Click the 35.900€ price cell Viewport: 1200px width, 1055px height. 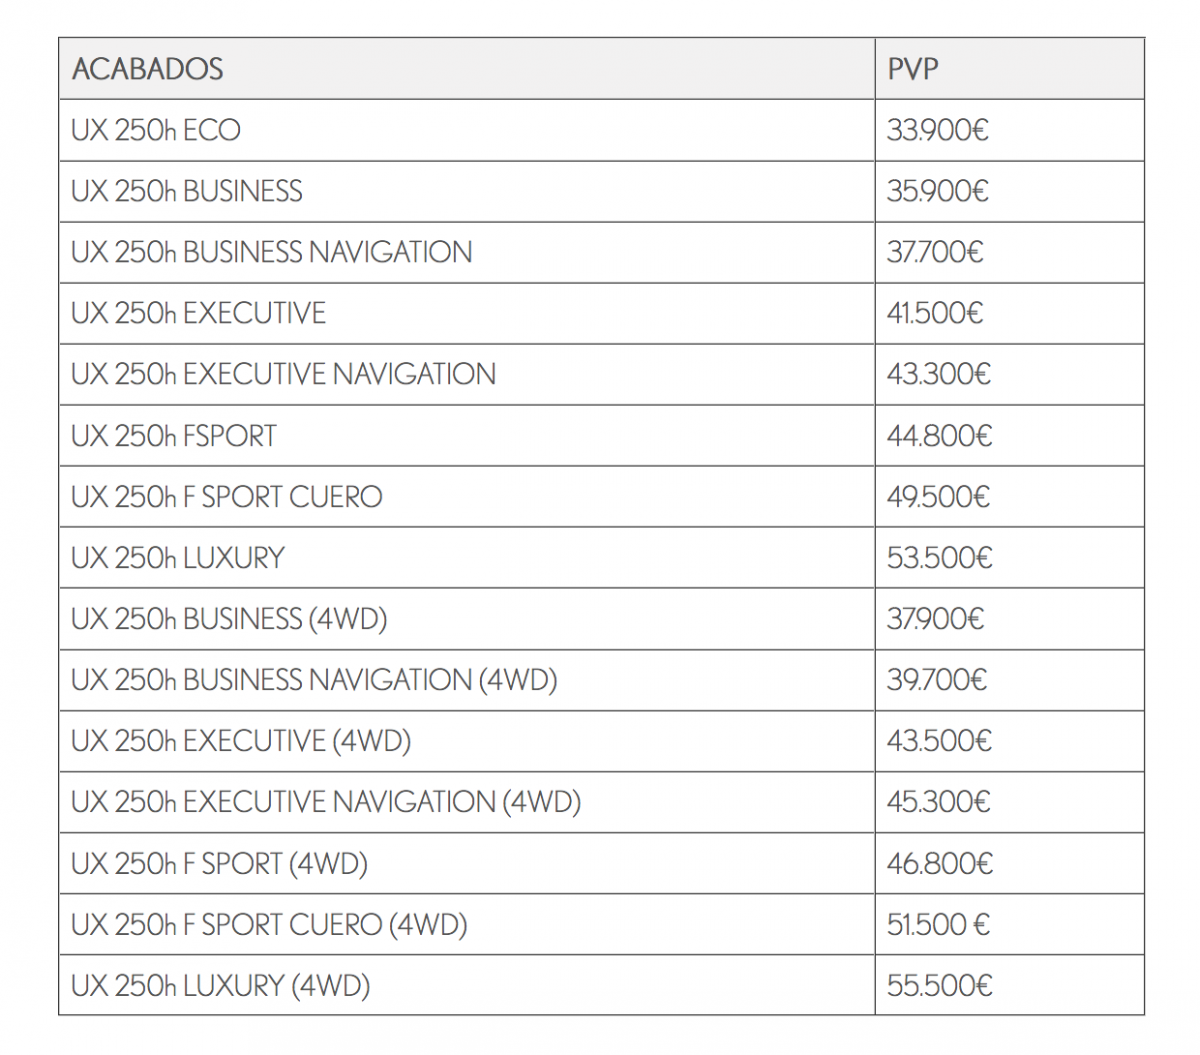coord(937,191)
